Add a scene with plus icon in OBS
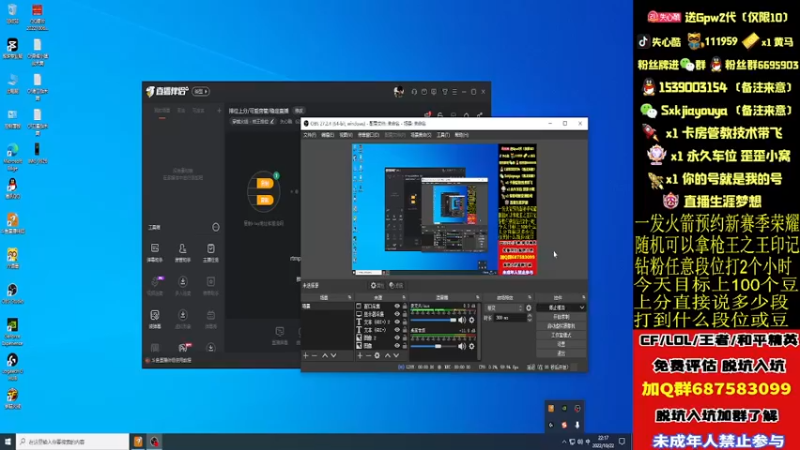Viewport: 800px width, 450px height. tap(306, 356)
